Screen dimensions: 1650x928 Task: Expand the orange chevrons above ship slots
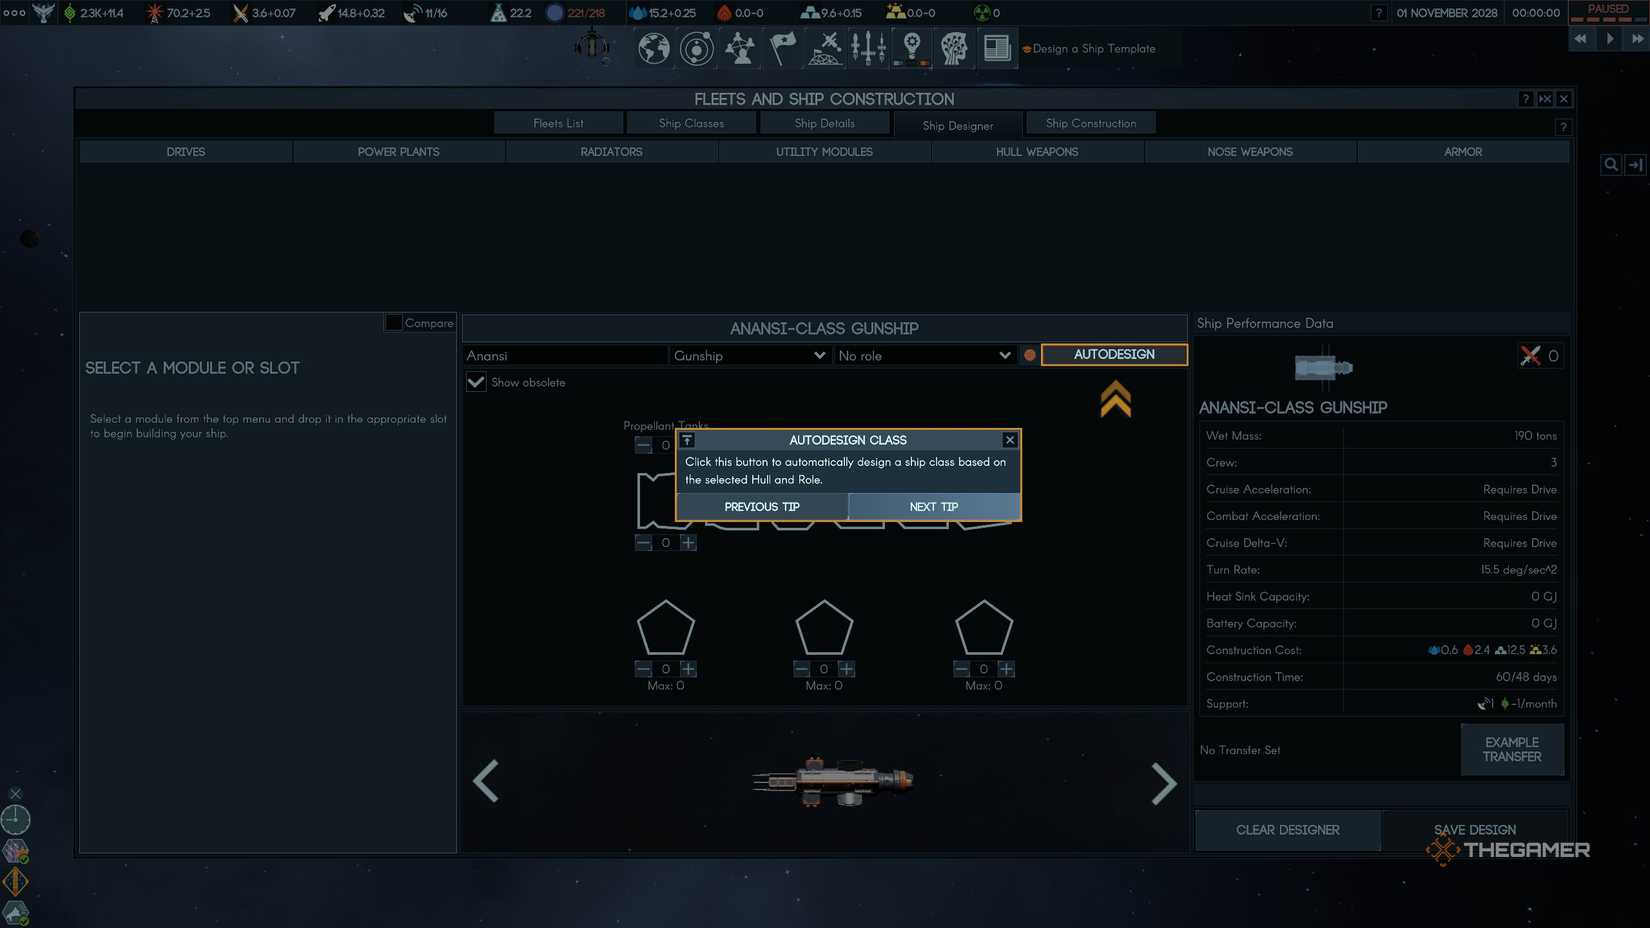pyautogui.click(x=1114, y=398)
